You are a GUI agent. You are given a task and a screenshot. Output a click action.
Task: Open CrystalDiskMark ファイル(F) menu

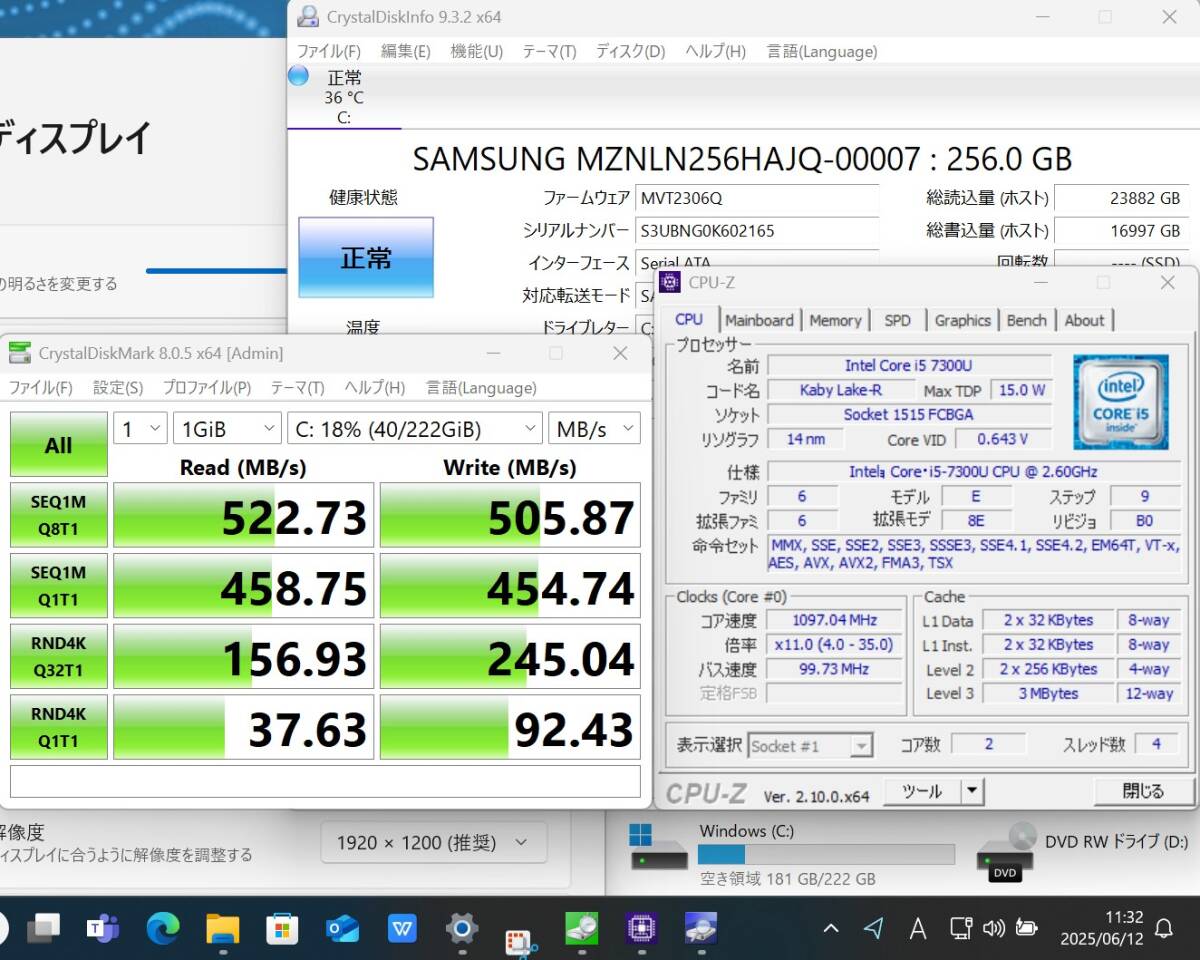[41, 388]
